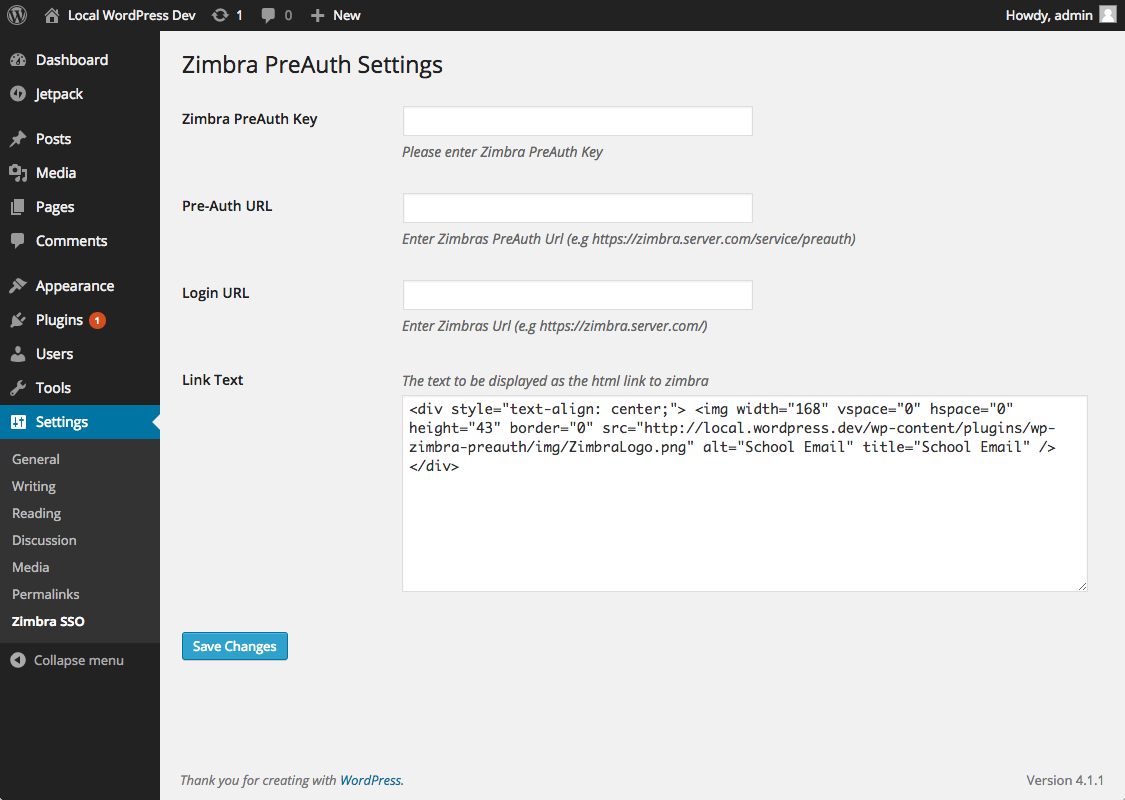The height and width of the screenshot is (800, 1125).
Task: Open the Jetpack sidebar icon
Action: [18, 94]
